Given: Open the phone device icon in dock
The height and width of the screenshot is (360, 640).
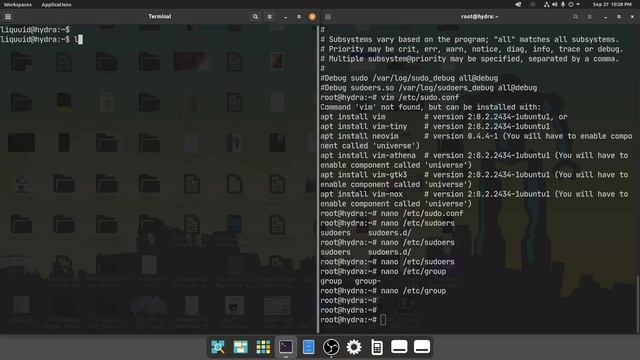Looking at the screenshot, I should [377, 347].
